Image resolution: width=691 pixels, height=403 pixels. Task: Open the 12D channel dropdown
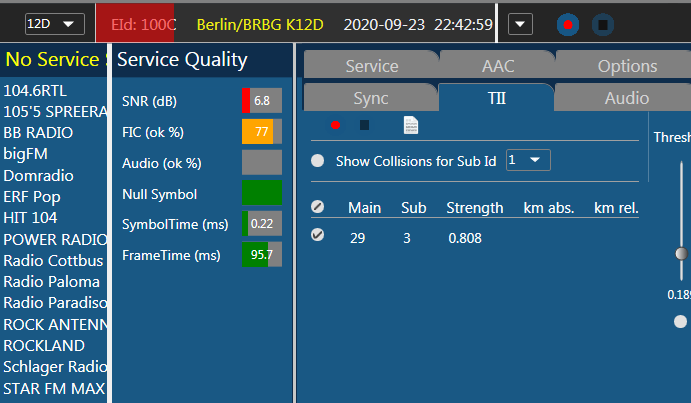[x=55, y=23]
